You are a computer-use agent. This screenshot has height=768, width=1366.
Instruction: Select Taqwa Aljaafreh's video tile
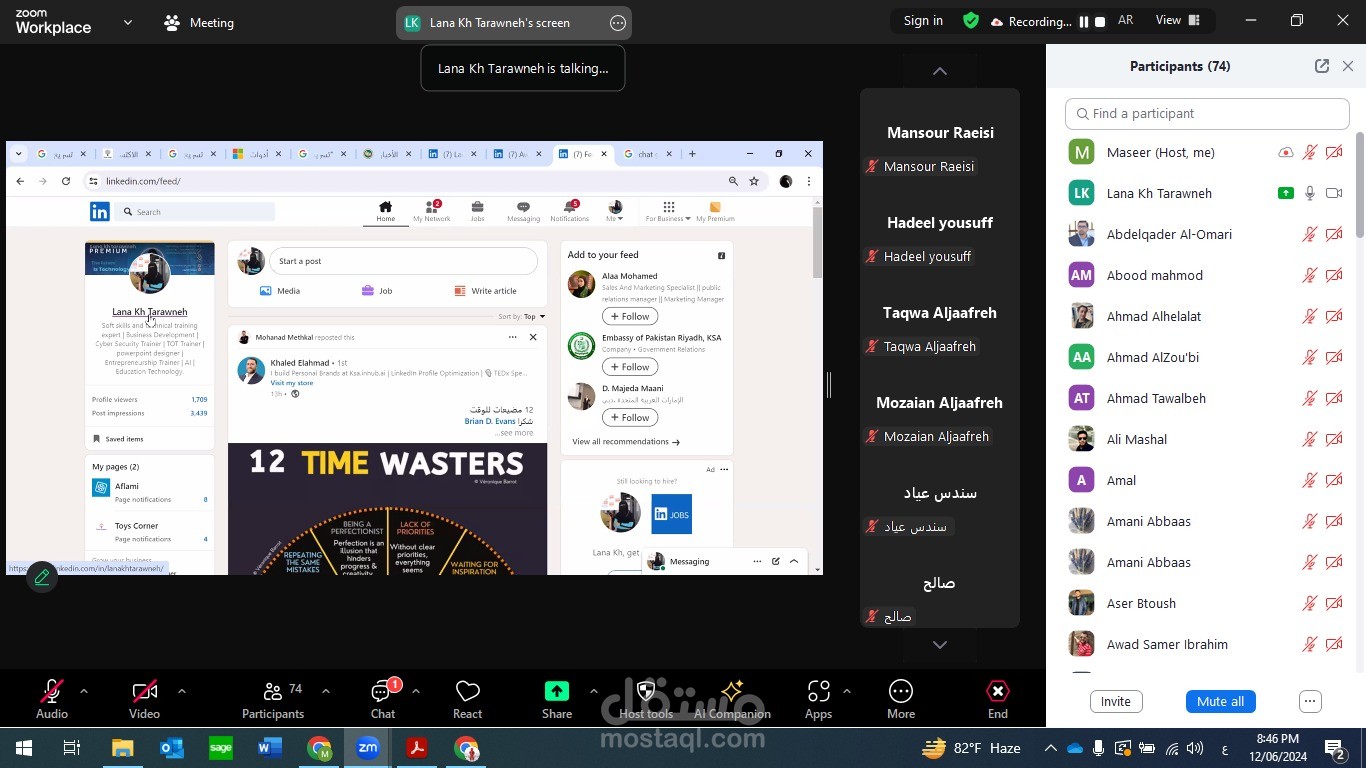[940, 313]
